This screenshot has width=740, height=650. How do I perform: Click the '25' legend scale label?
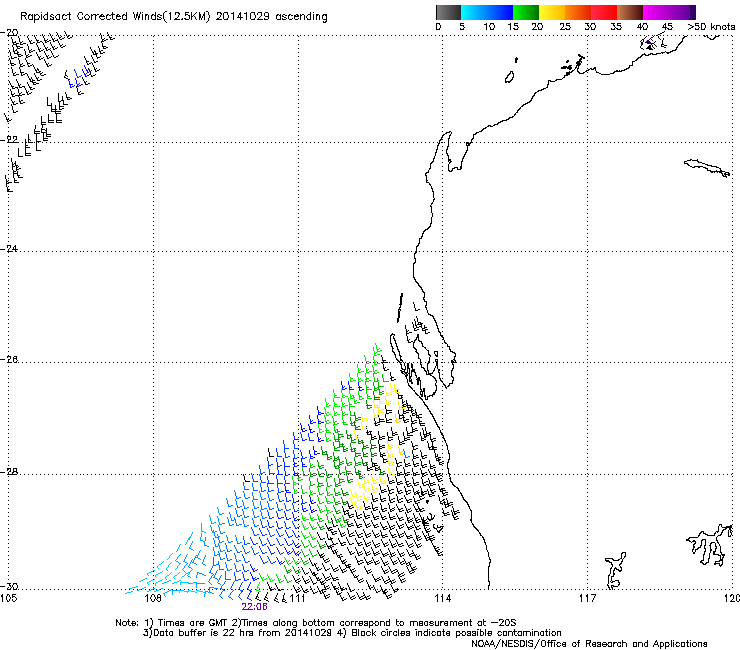565,27
